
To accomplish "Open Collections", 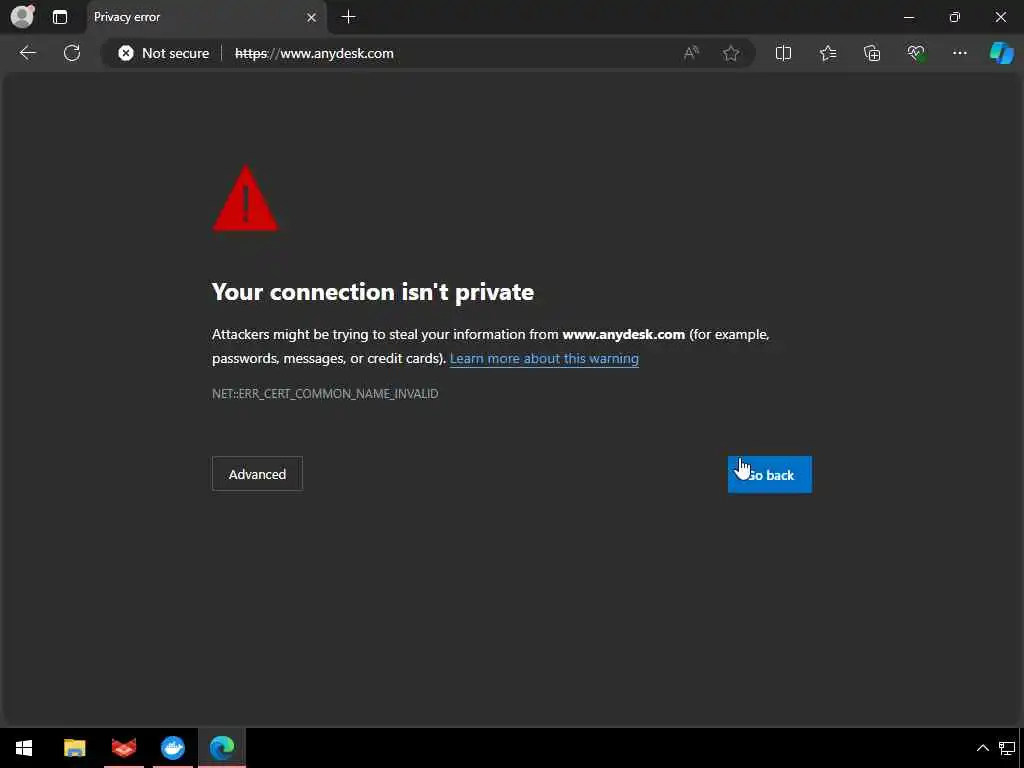I will [x=872, y=53].
